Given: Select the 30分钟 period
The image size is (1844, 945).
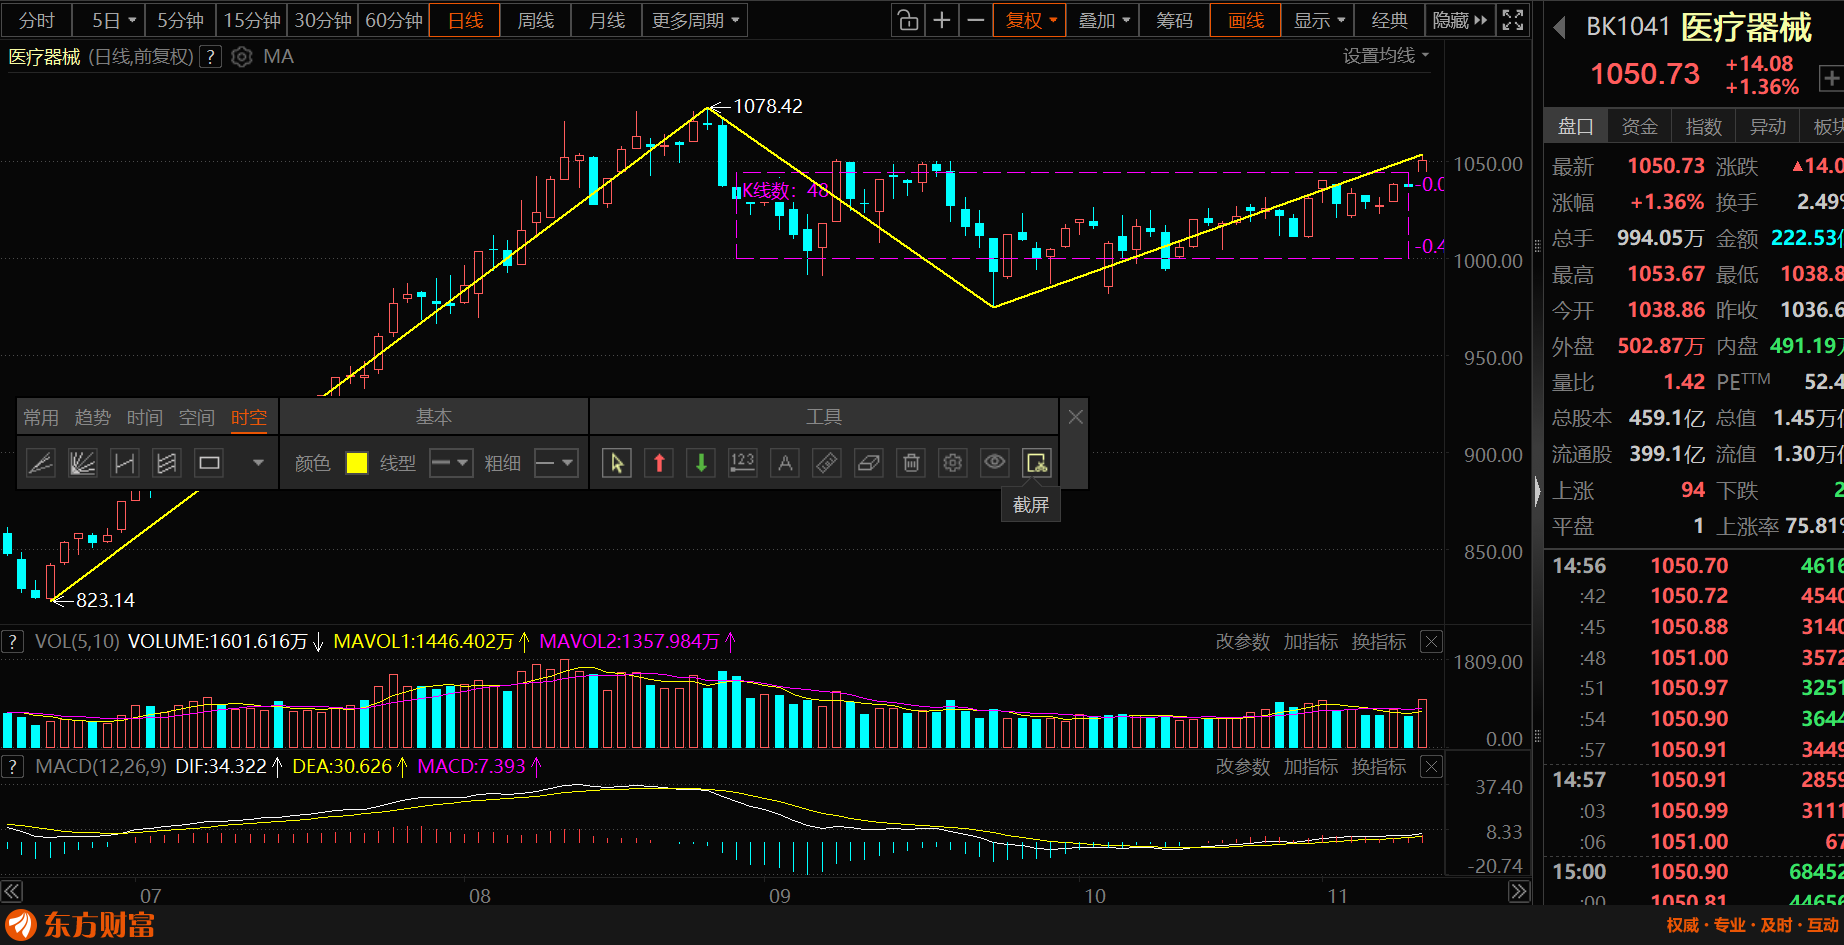Looking at the screenshot, I should [x=323, y=20].
